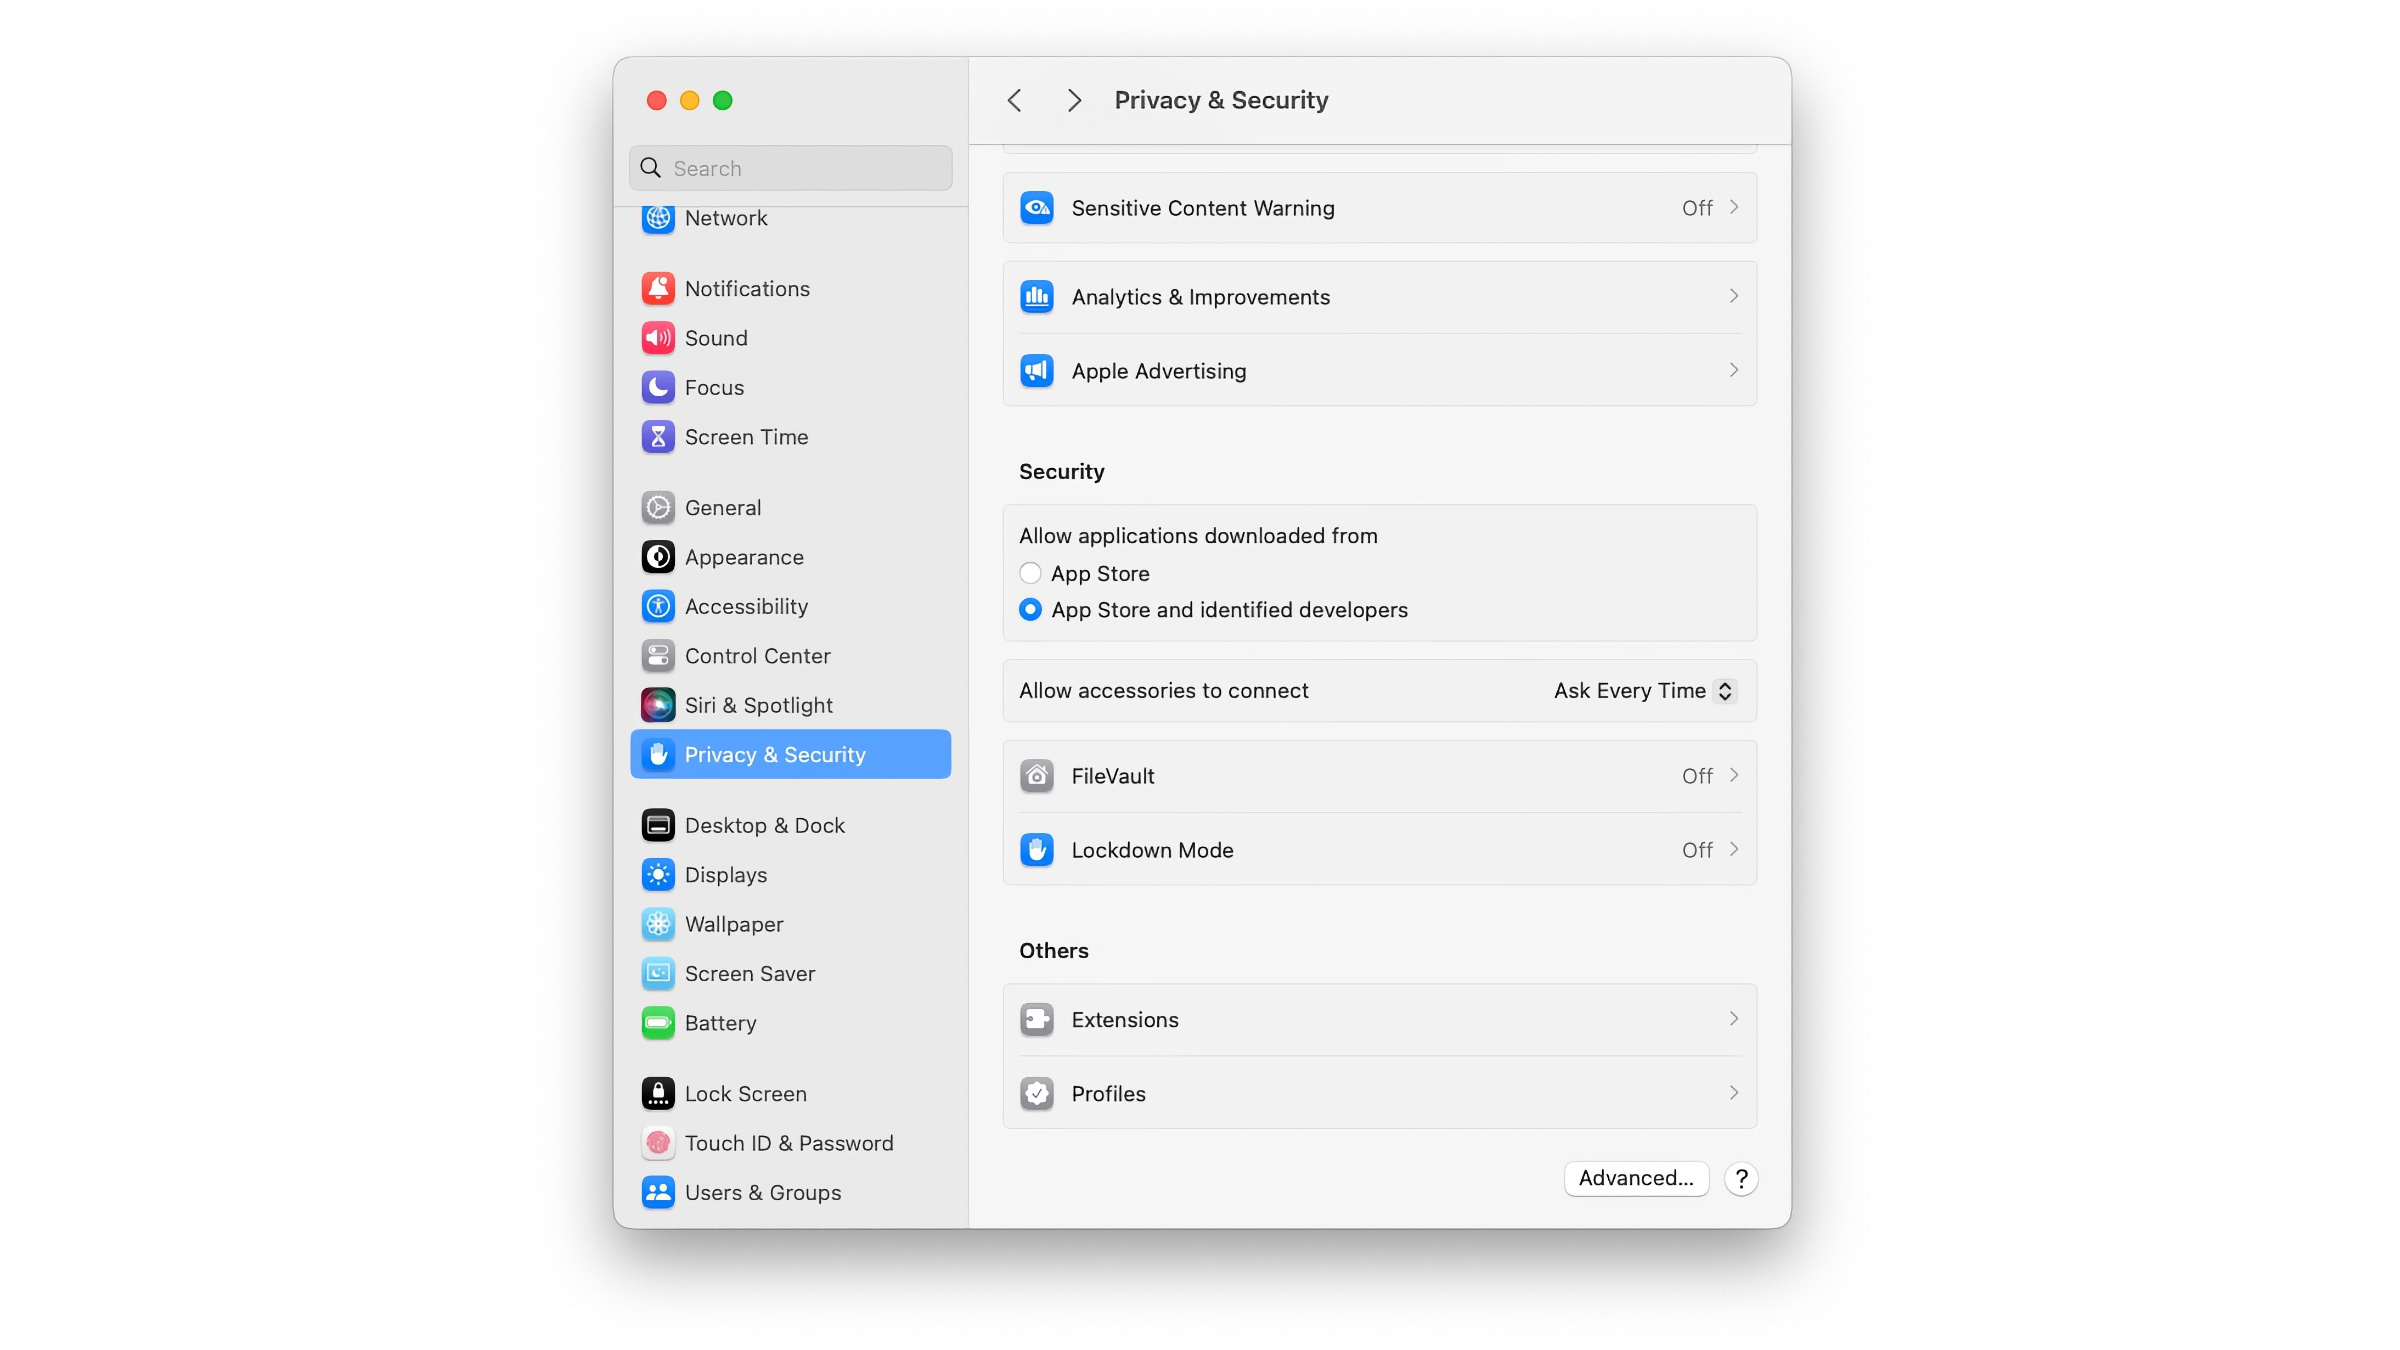Viewport: 2400px width, 1350px height.
Task: Expand Analytics & Improvements settings
Action: click(1378, 296)
